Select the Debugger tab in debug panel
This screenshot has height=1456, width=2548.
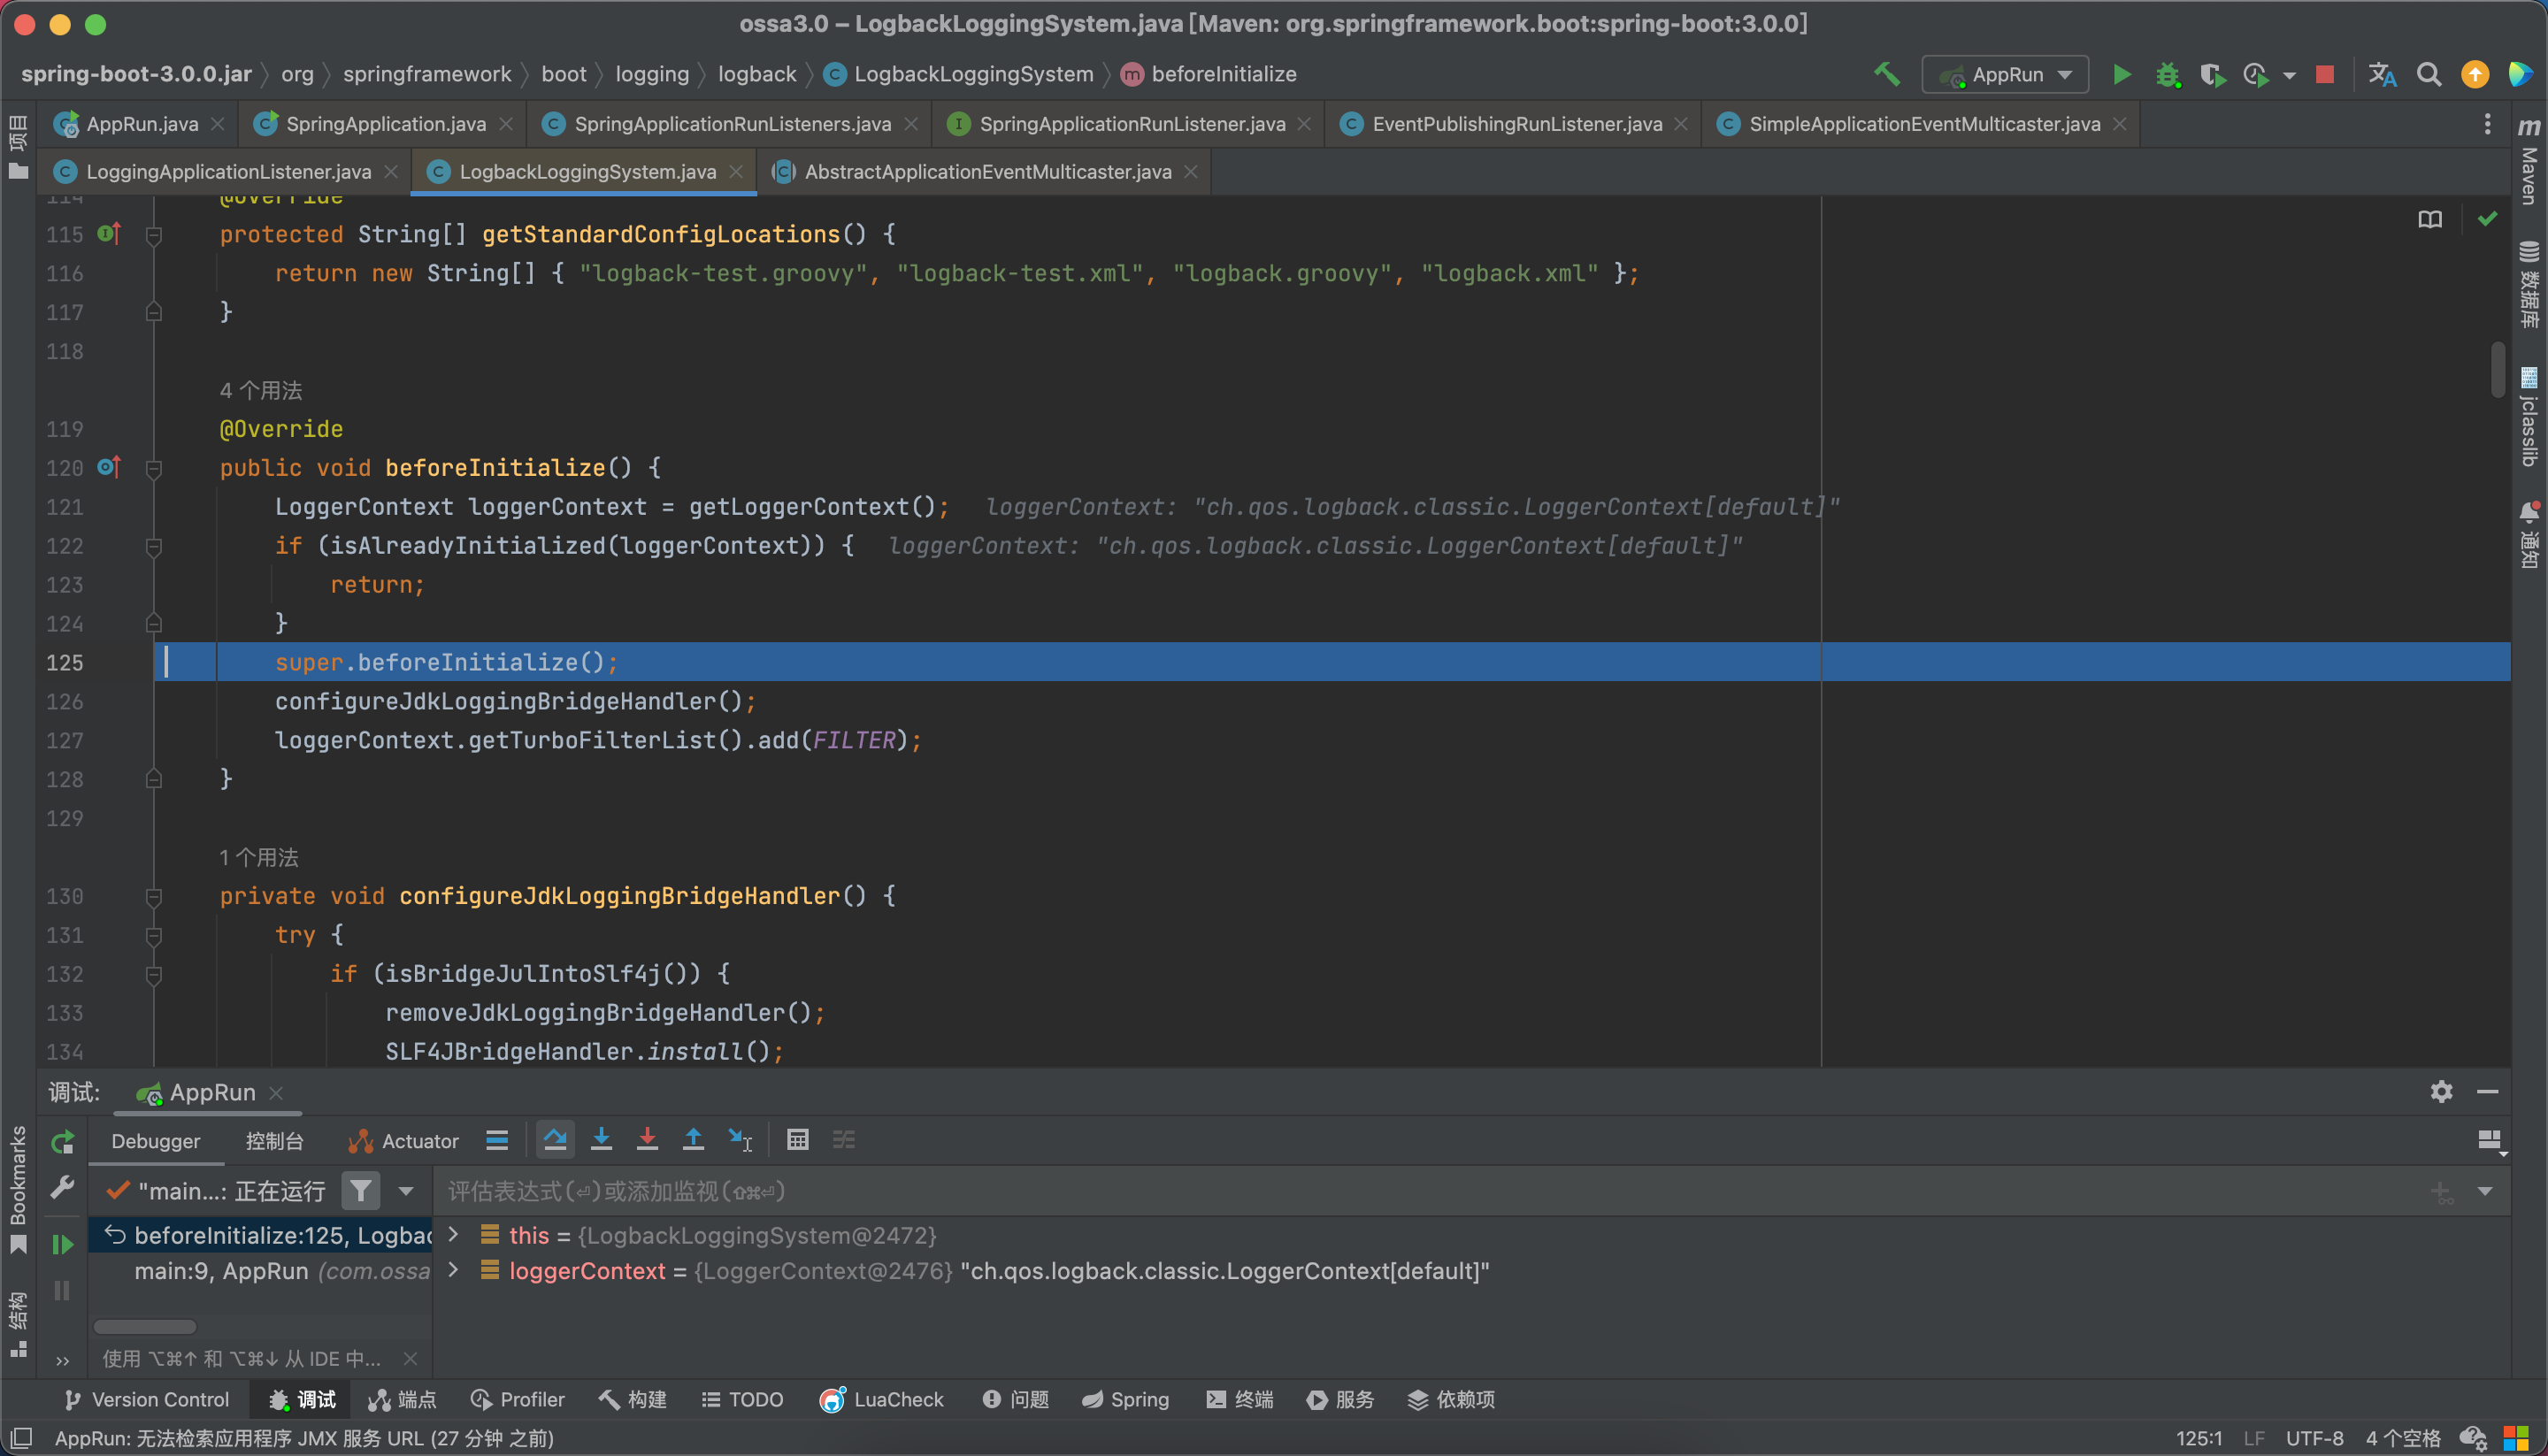pos(155,1141)
